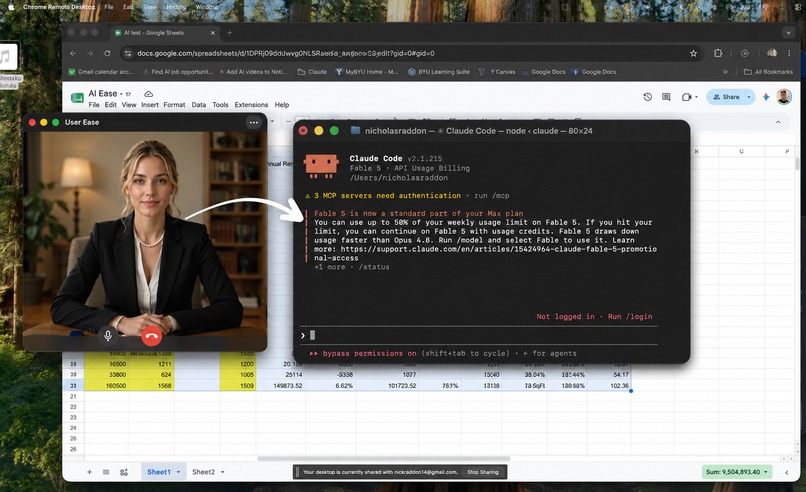Open the File menu in Sheets
The image size is (806, 492).
coord(94,105)
